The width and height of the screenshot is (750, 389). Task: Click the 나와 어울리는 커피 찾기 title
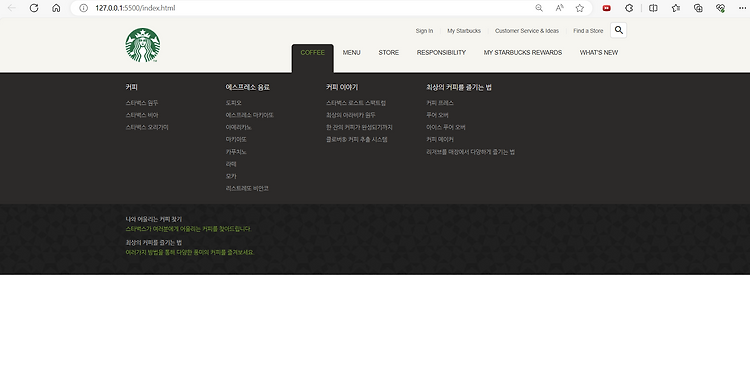[x=154, y=219]
